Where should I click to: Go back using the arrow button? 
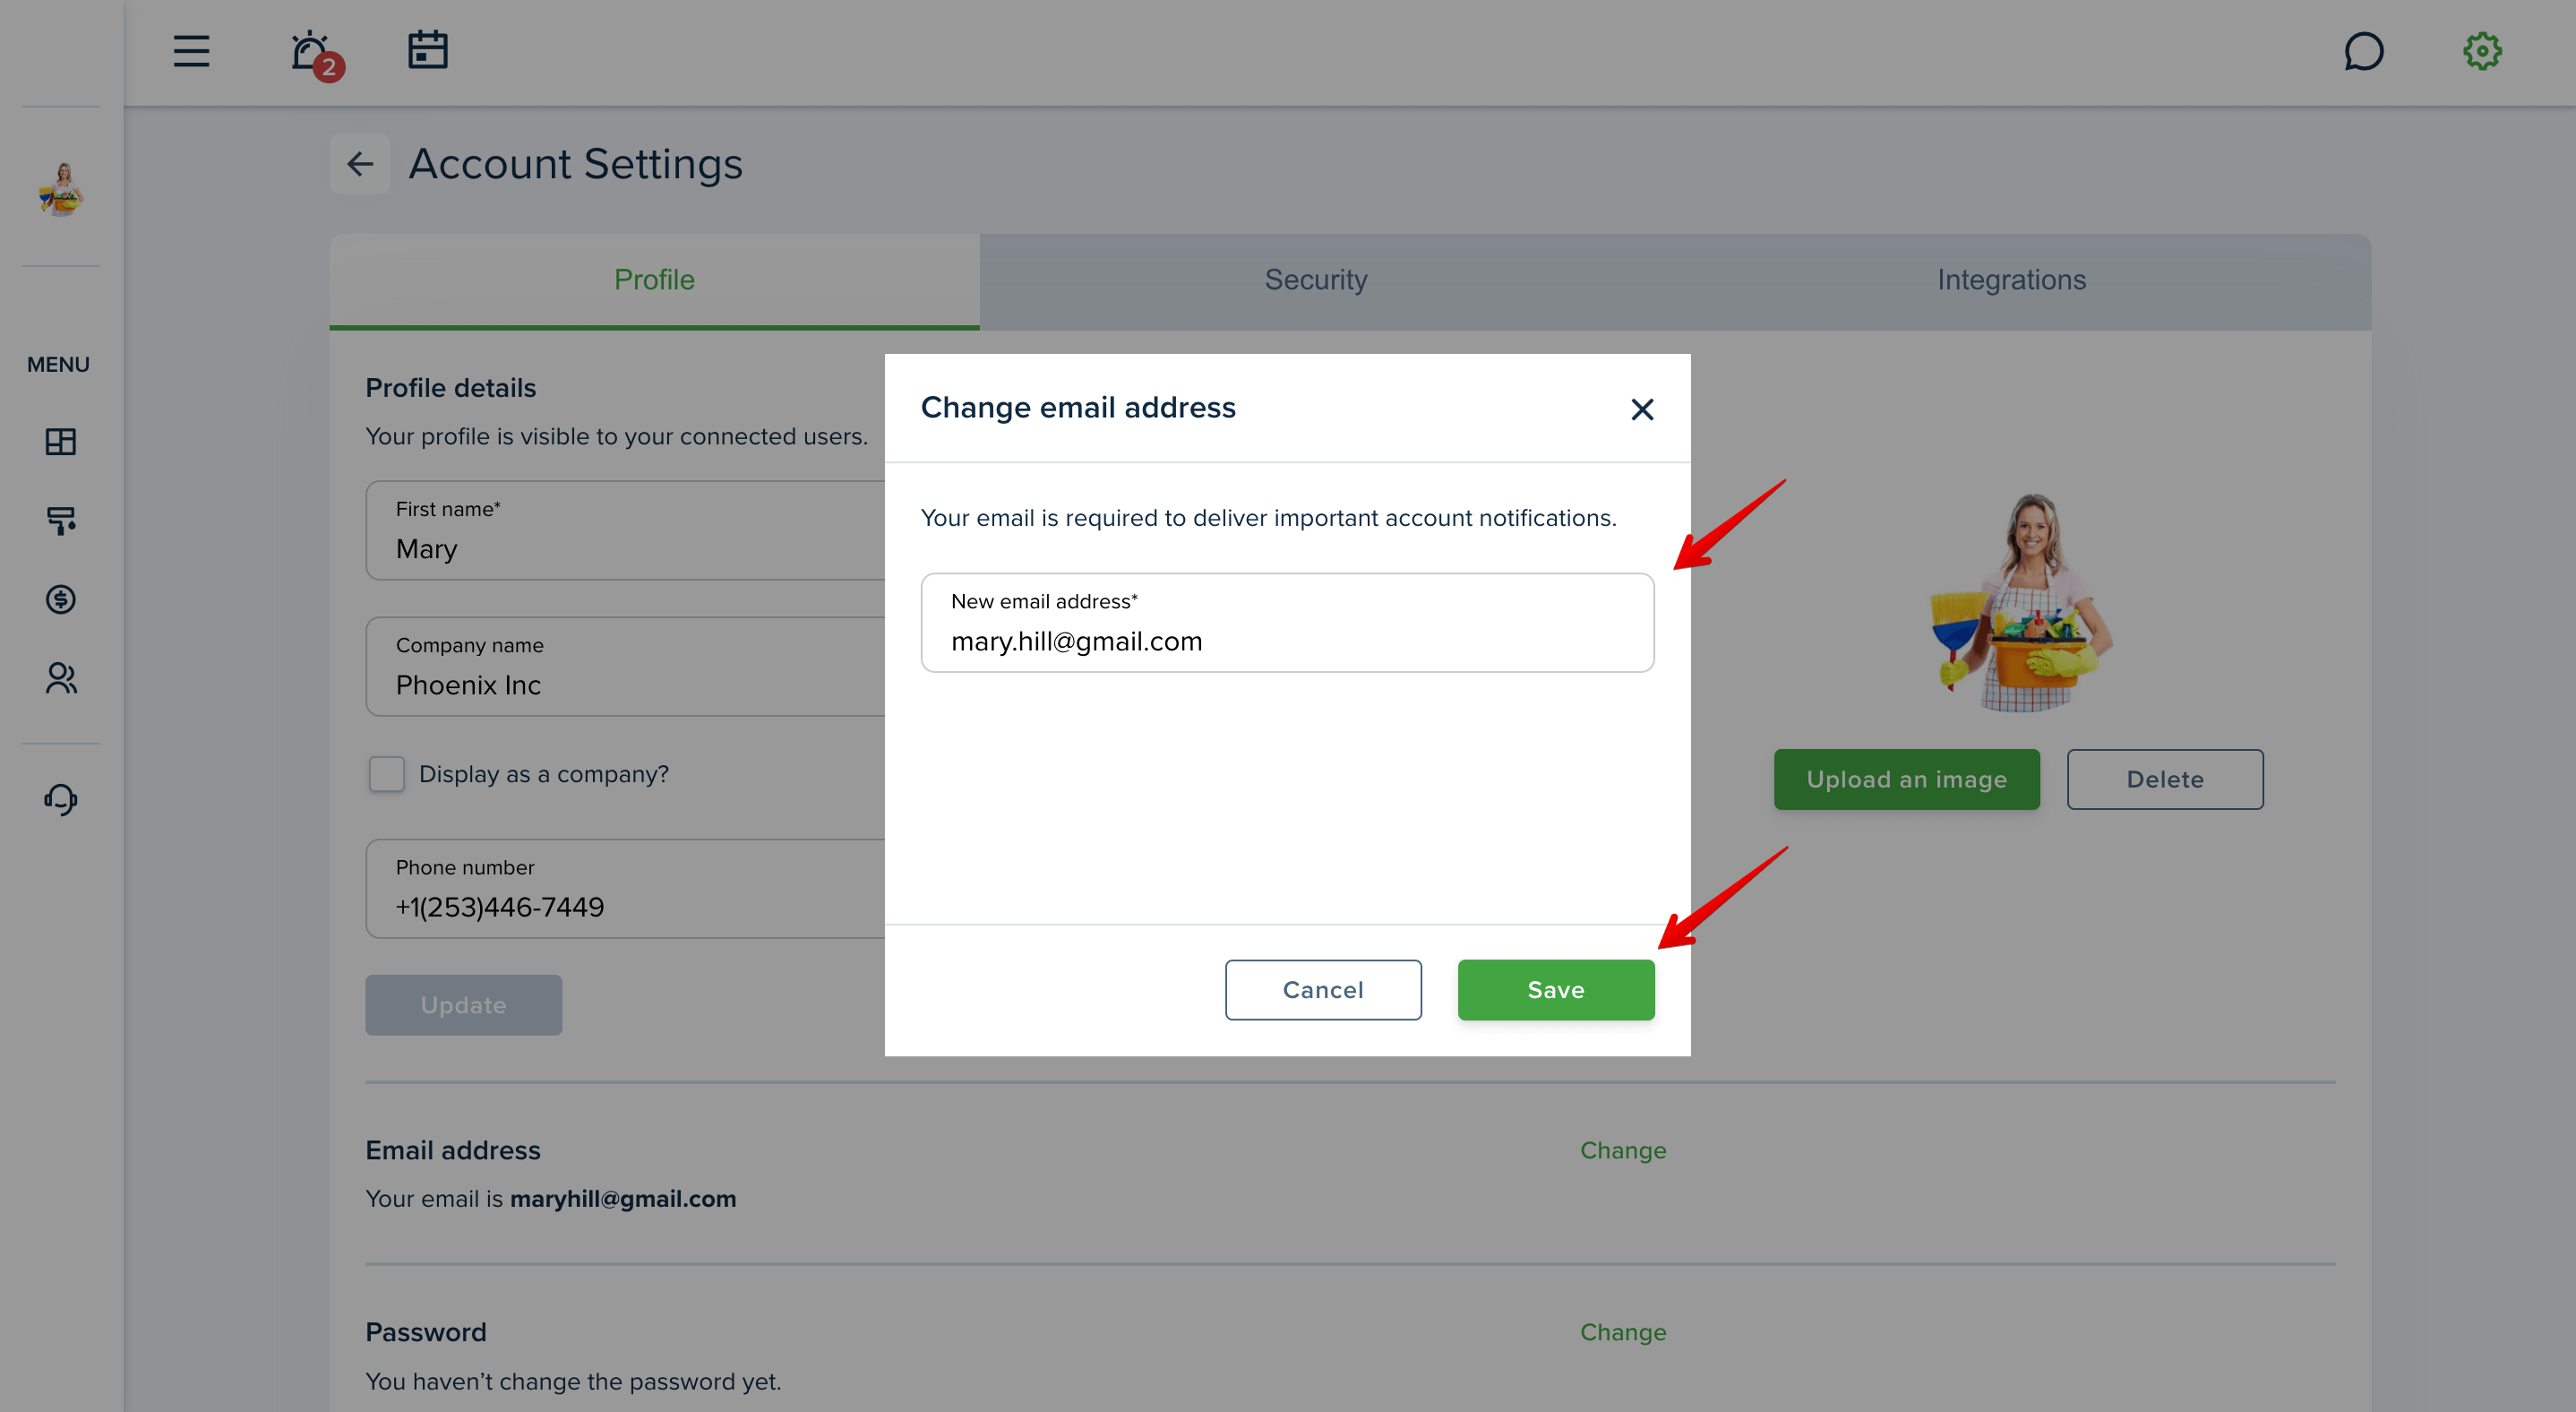360,164
